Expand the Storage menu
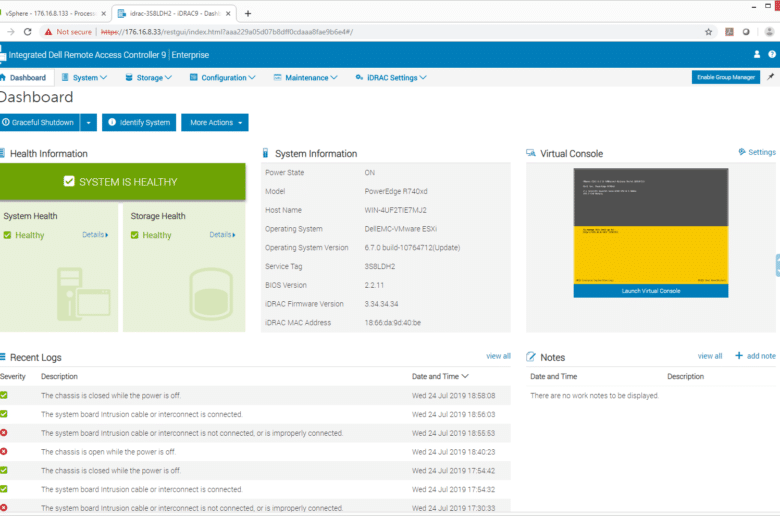 coord(149,78)
